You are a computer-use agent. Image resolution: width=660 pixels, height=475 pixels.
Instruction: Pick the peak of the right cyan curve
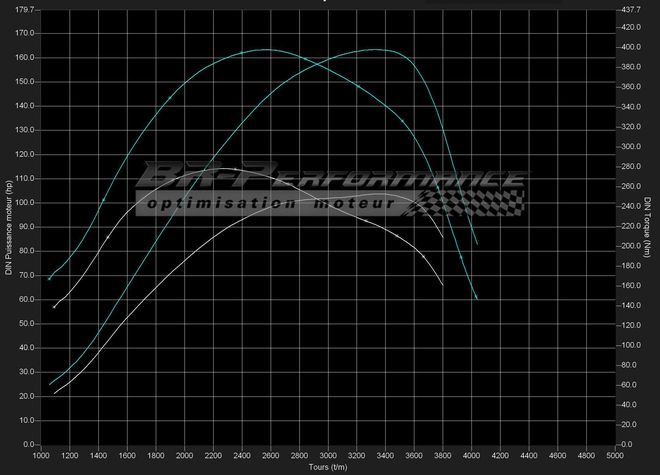click(372, 49)
